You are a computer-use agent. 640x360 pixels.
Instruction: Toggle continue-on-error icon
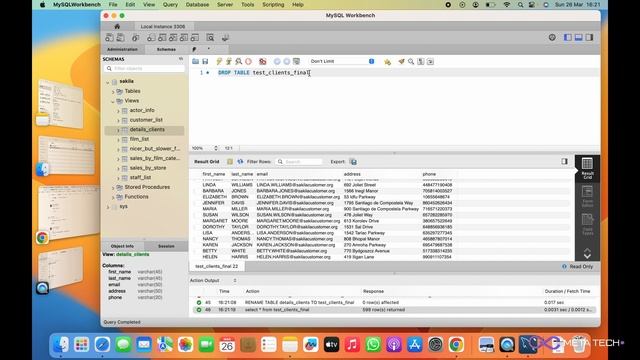click(263, 61)
